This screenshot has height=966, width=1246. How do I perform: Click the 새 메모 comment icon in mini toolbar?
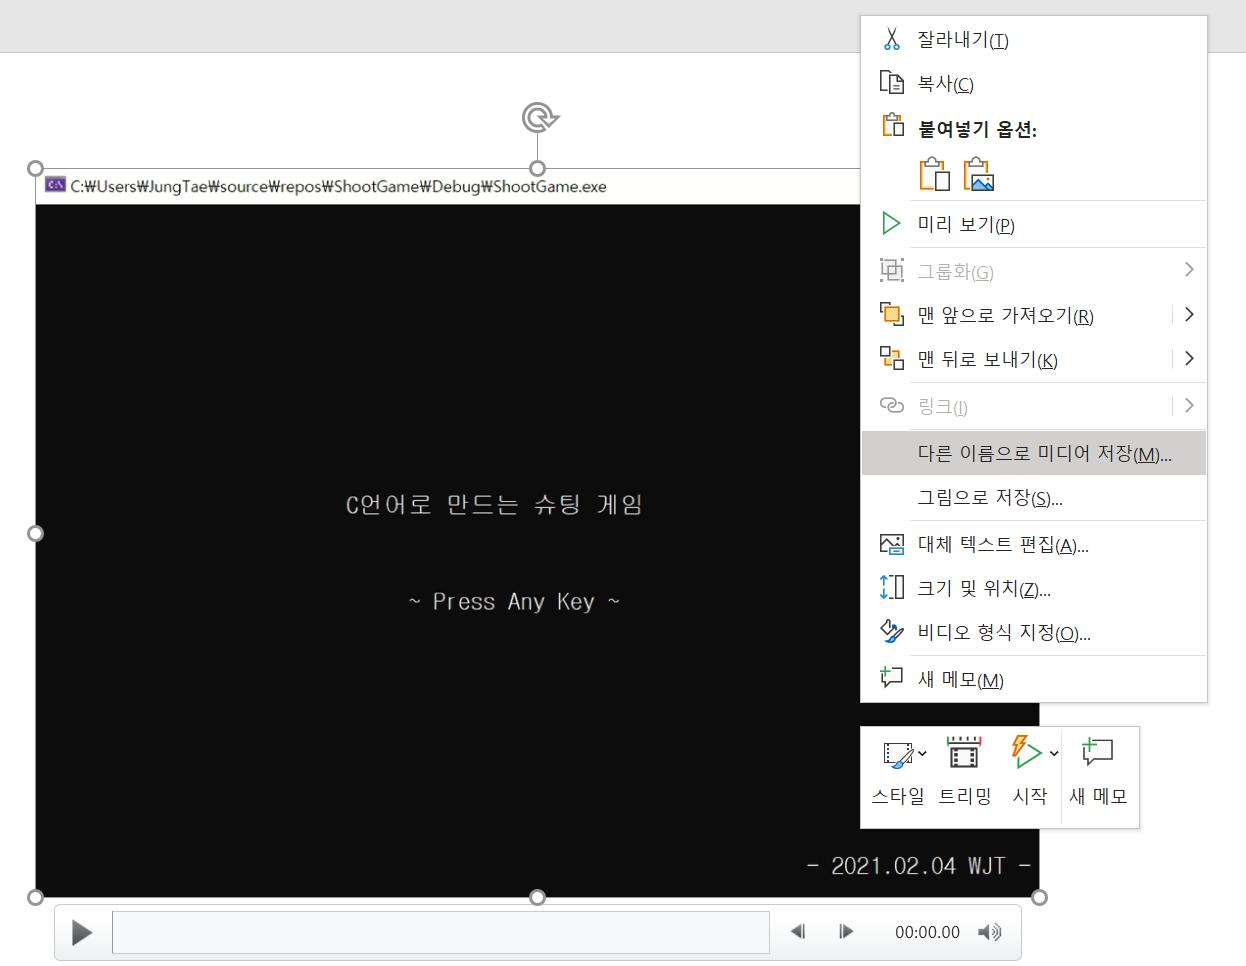[1097, 752]
